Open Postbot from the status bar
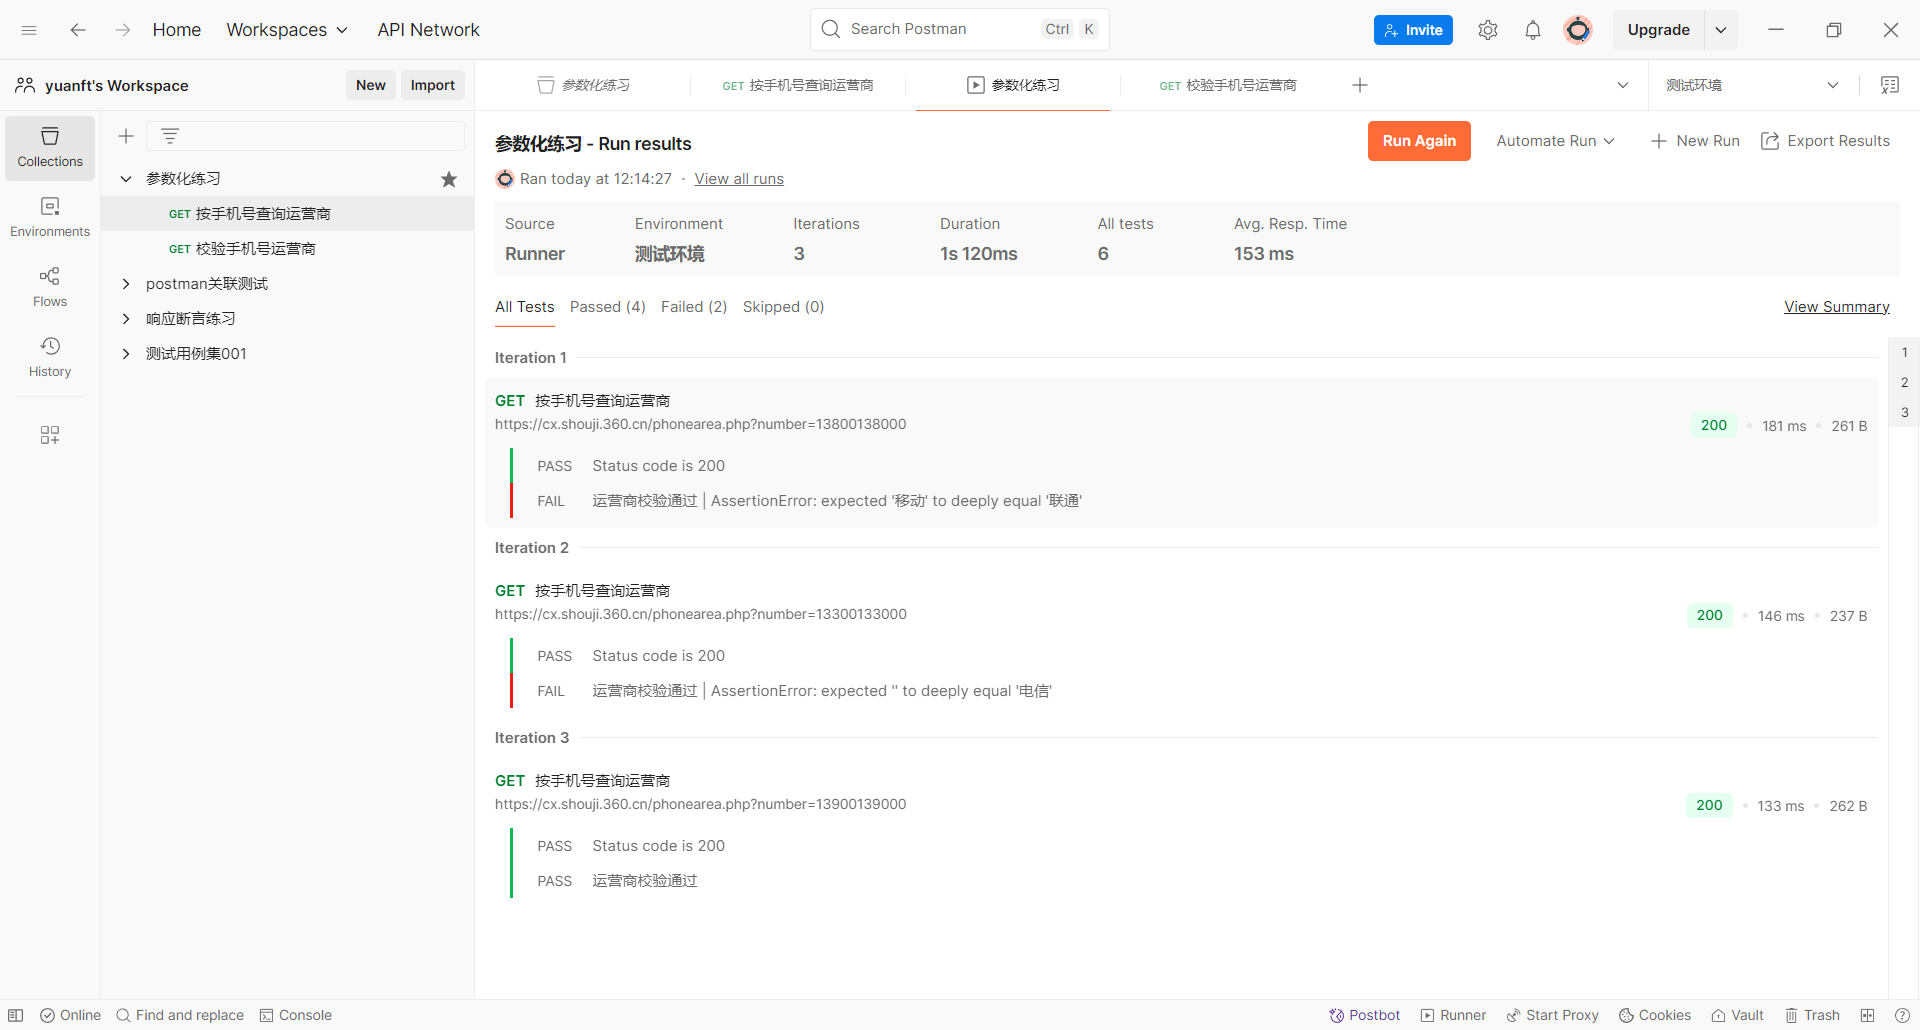This screenshot has width=1920, height=1030. [x=1365, y=1015]
